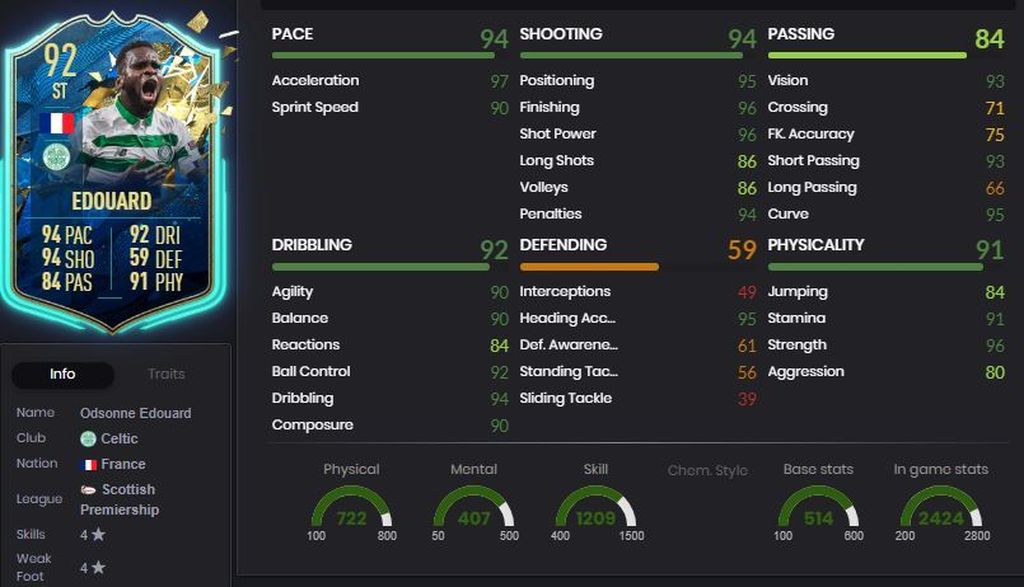
Task: Click the Weak Foot star icon
Action: 98,567
